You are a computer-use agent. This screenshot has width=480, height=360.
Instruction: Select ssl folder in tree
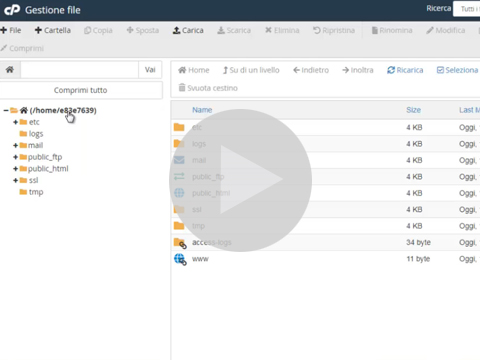33,180
